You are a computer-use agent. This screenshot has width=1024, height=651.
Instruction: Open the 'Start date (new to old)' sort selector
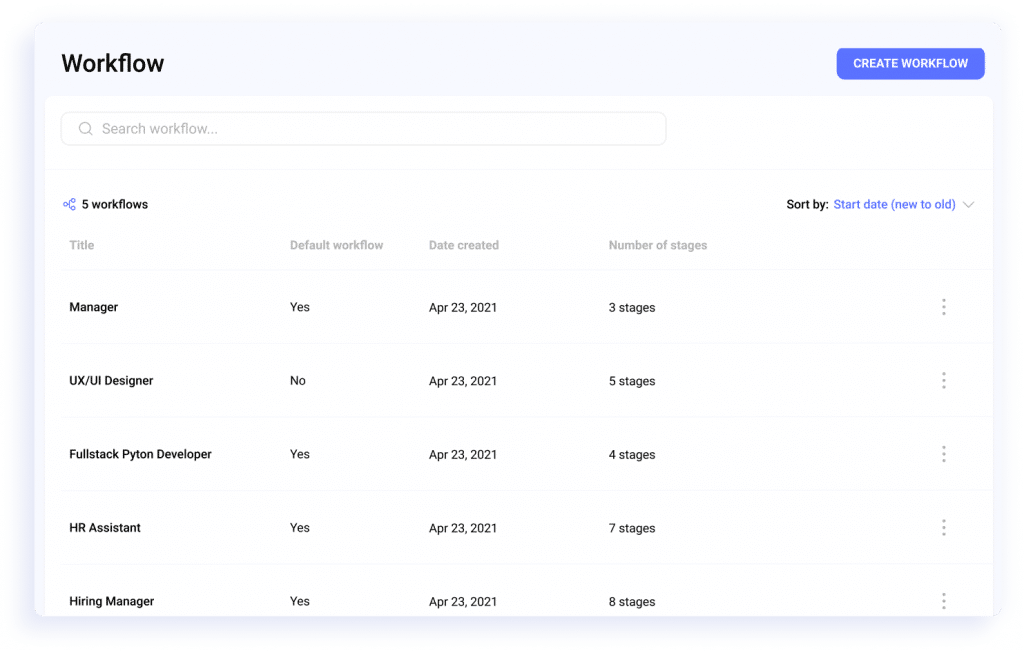coord(893,204)
